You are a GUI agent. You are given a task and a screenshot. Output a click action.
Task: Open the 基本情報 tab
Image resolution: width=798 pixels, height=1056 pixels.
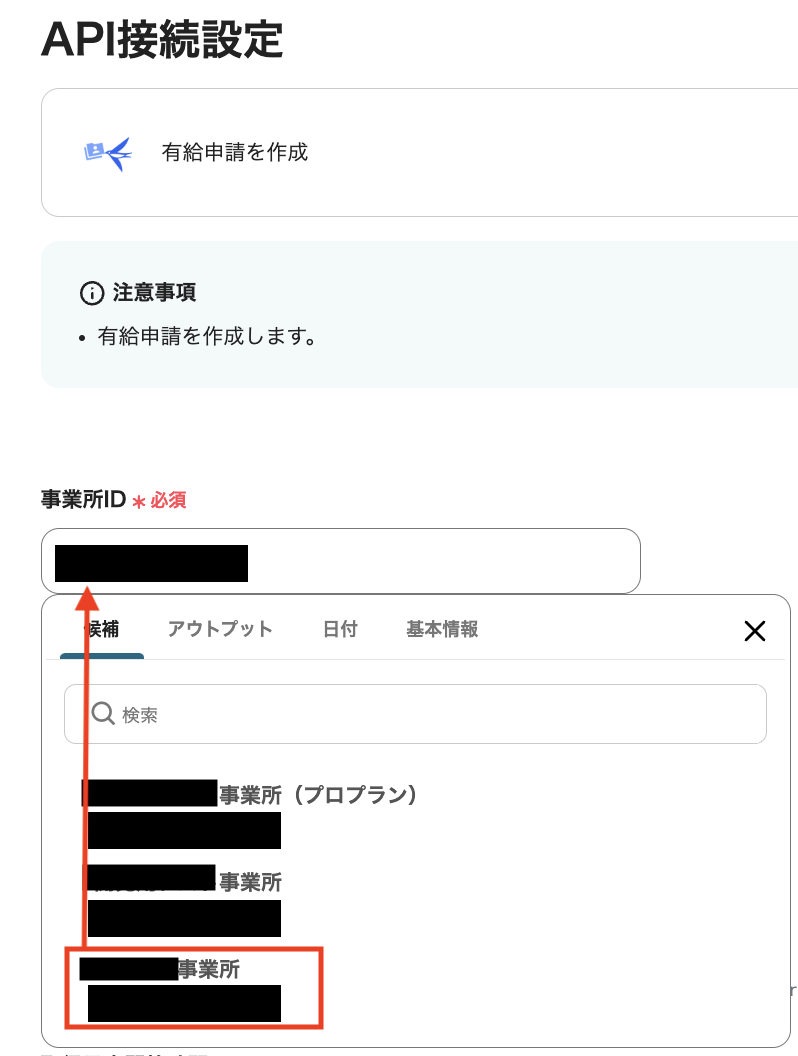click(442, 629)
